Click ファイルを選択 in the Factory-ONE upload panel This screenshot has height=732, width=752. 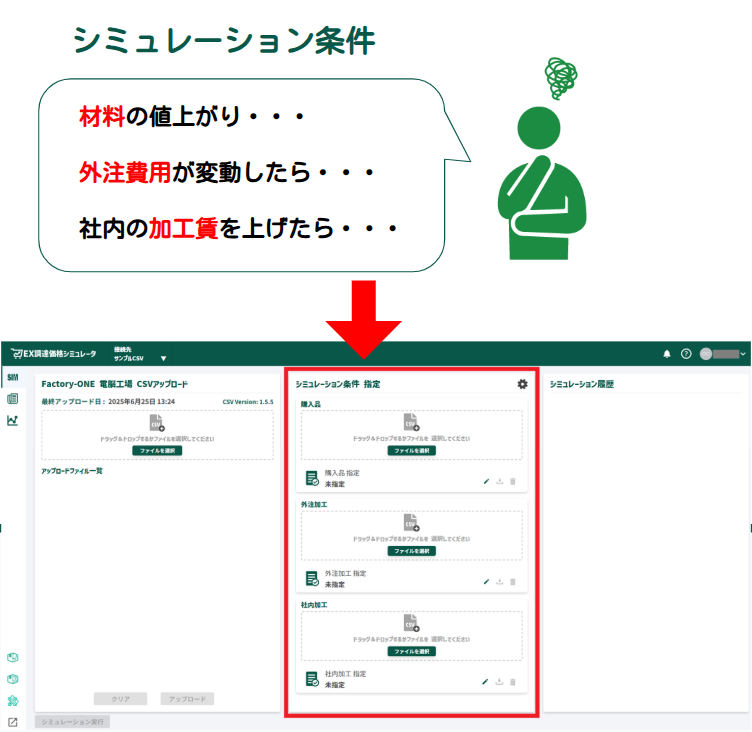click(157, 451)
